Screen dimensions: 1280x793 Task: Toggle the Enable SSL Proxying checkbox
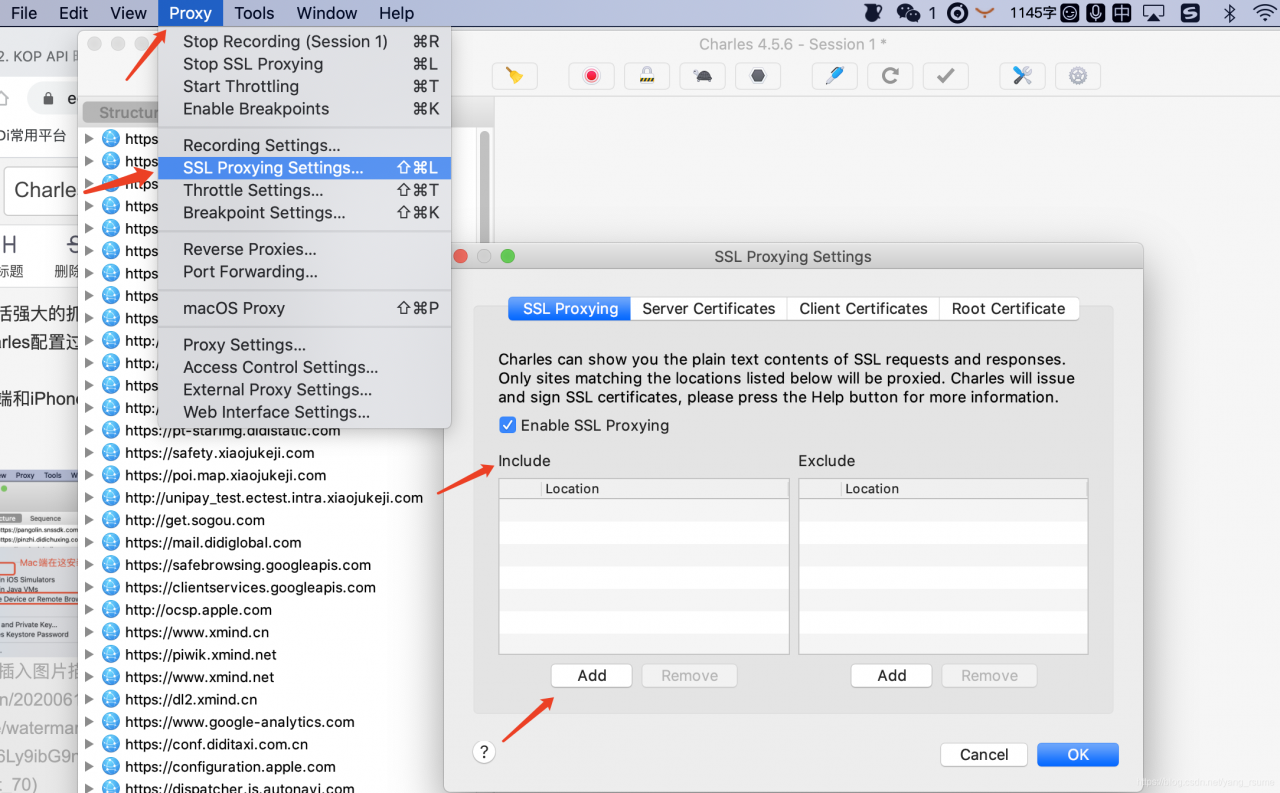point(508,425)
